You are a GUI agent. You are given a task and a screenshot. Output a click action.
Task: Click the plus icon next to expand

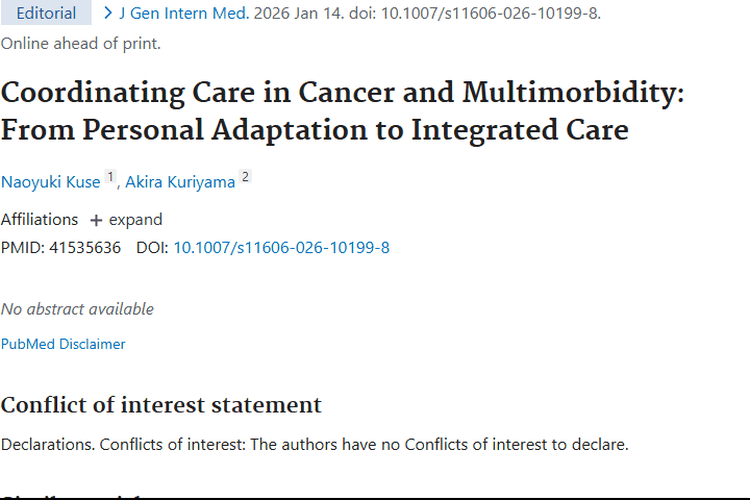click(x=96, y=220)
